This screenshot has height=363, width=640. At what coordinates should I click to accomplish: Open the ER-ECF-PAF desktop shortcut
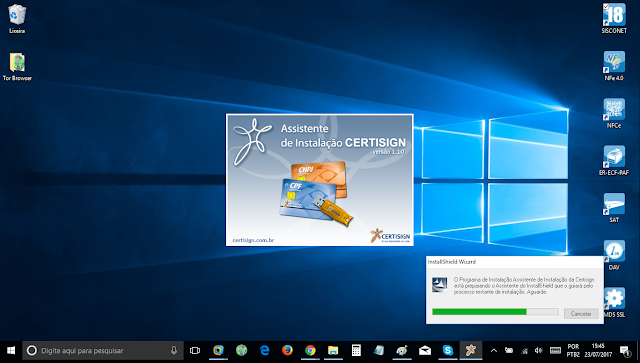pos(614,160)
